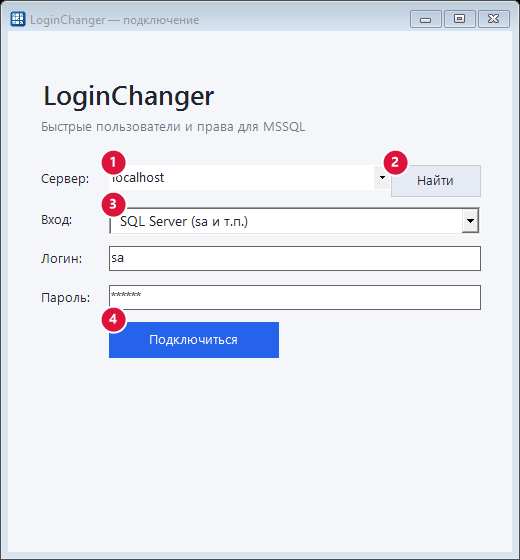Click the Найти button

click(x=436, y=181)
